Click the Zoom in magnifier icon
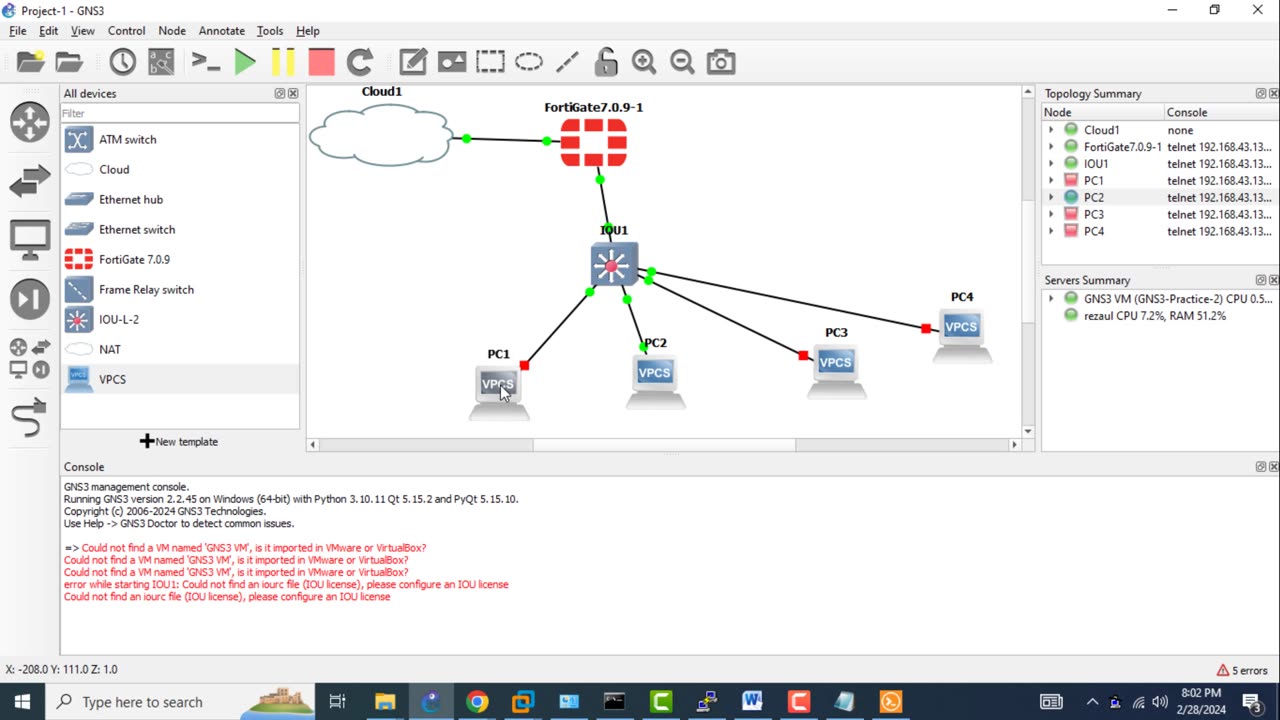The width and height of the screenshot is (1280, 720). (x=644, y=62)
